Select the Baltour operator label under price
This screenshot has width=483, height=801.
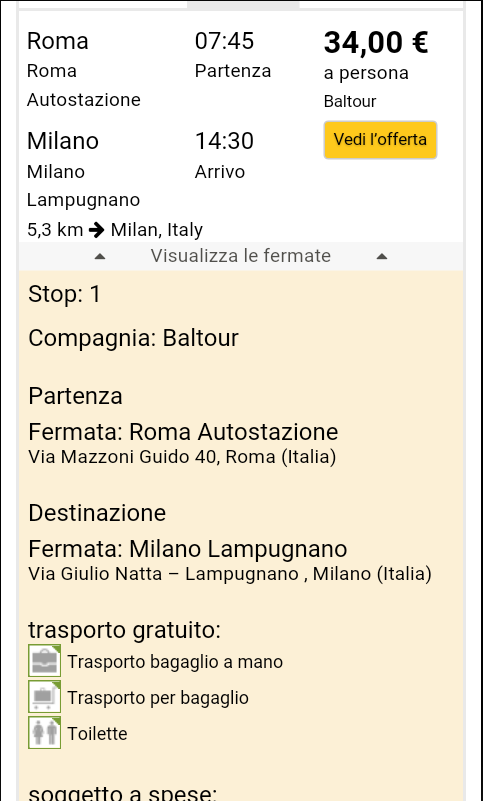click(x=350, y=101)
